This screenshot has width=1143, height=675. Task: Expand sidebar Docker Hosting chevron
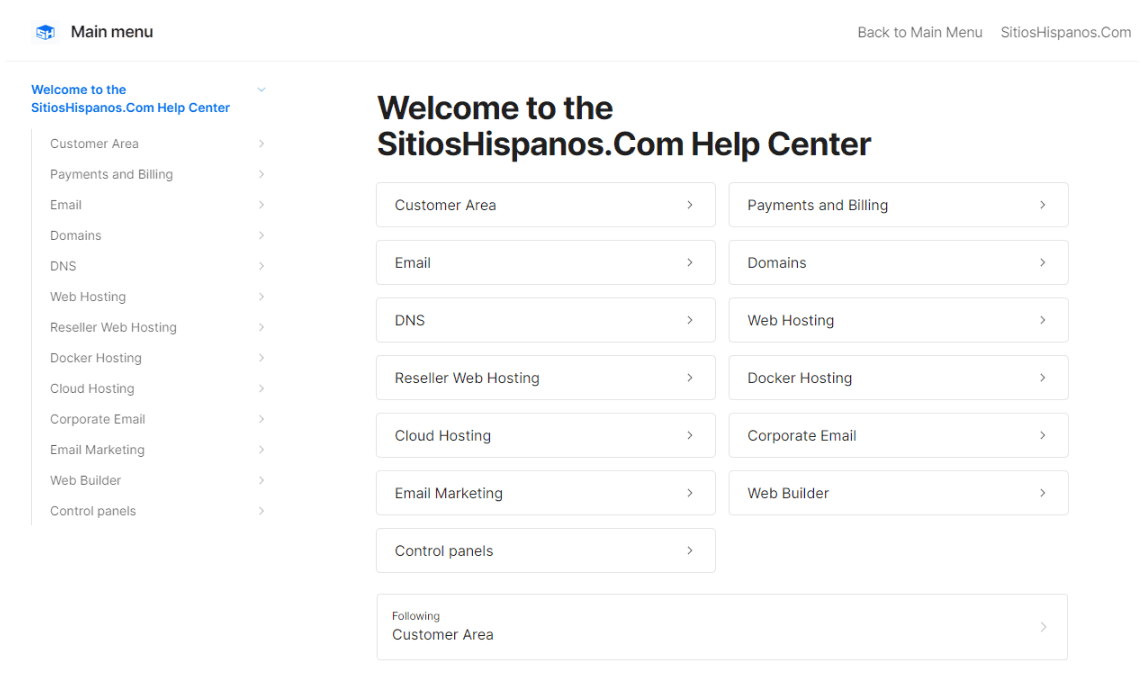tap(261, 358)
